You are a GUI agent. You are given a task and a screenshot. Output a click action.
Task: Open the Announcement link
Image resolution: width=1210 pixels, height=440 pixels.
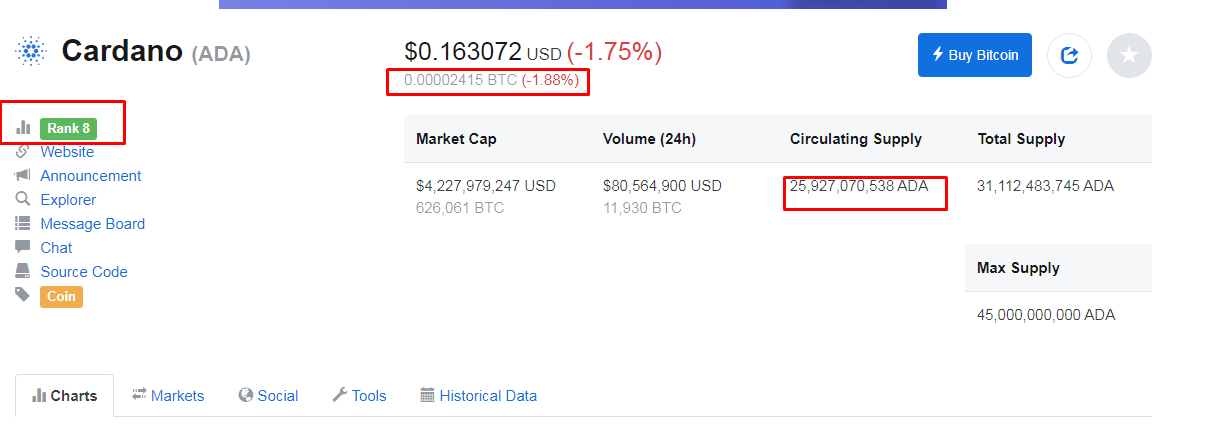click(x=91, y=176)
